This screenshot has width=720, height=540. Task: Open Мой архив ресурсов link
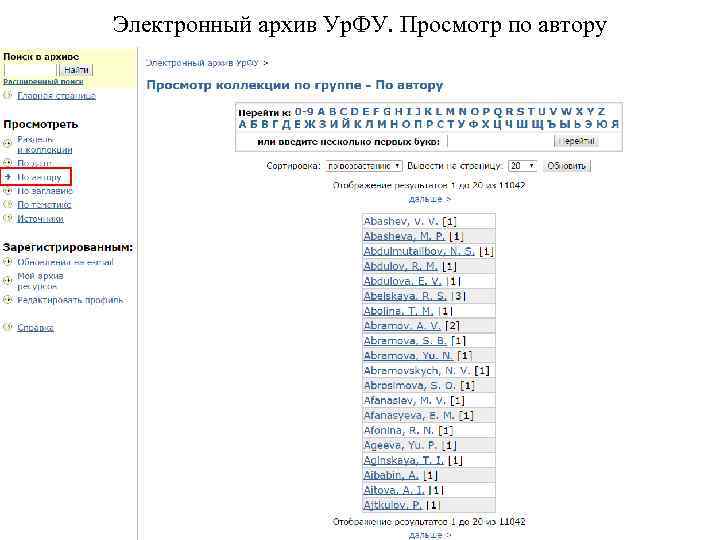click(40, 281)
